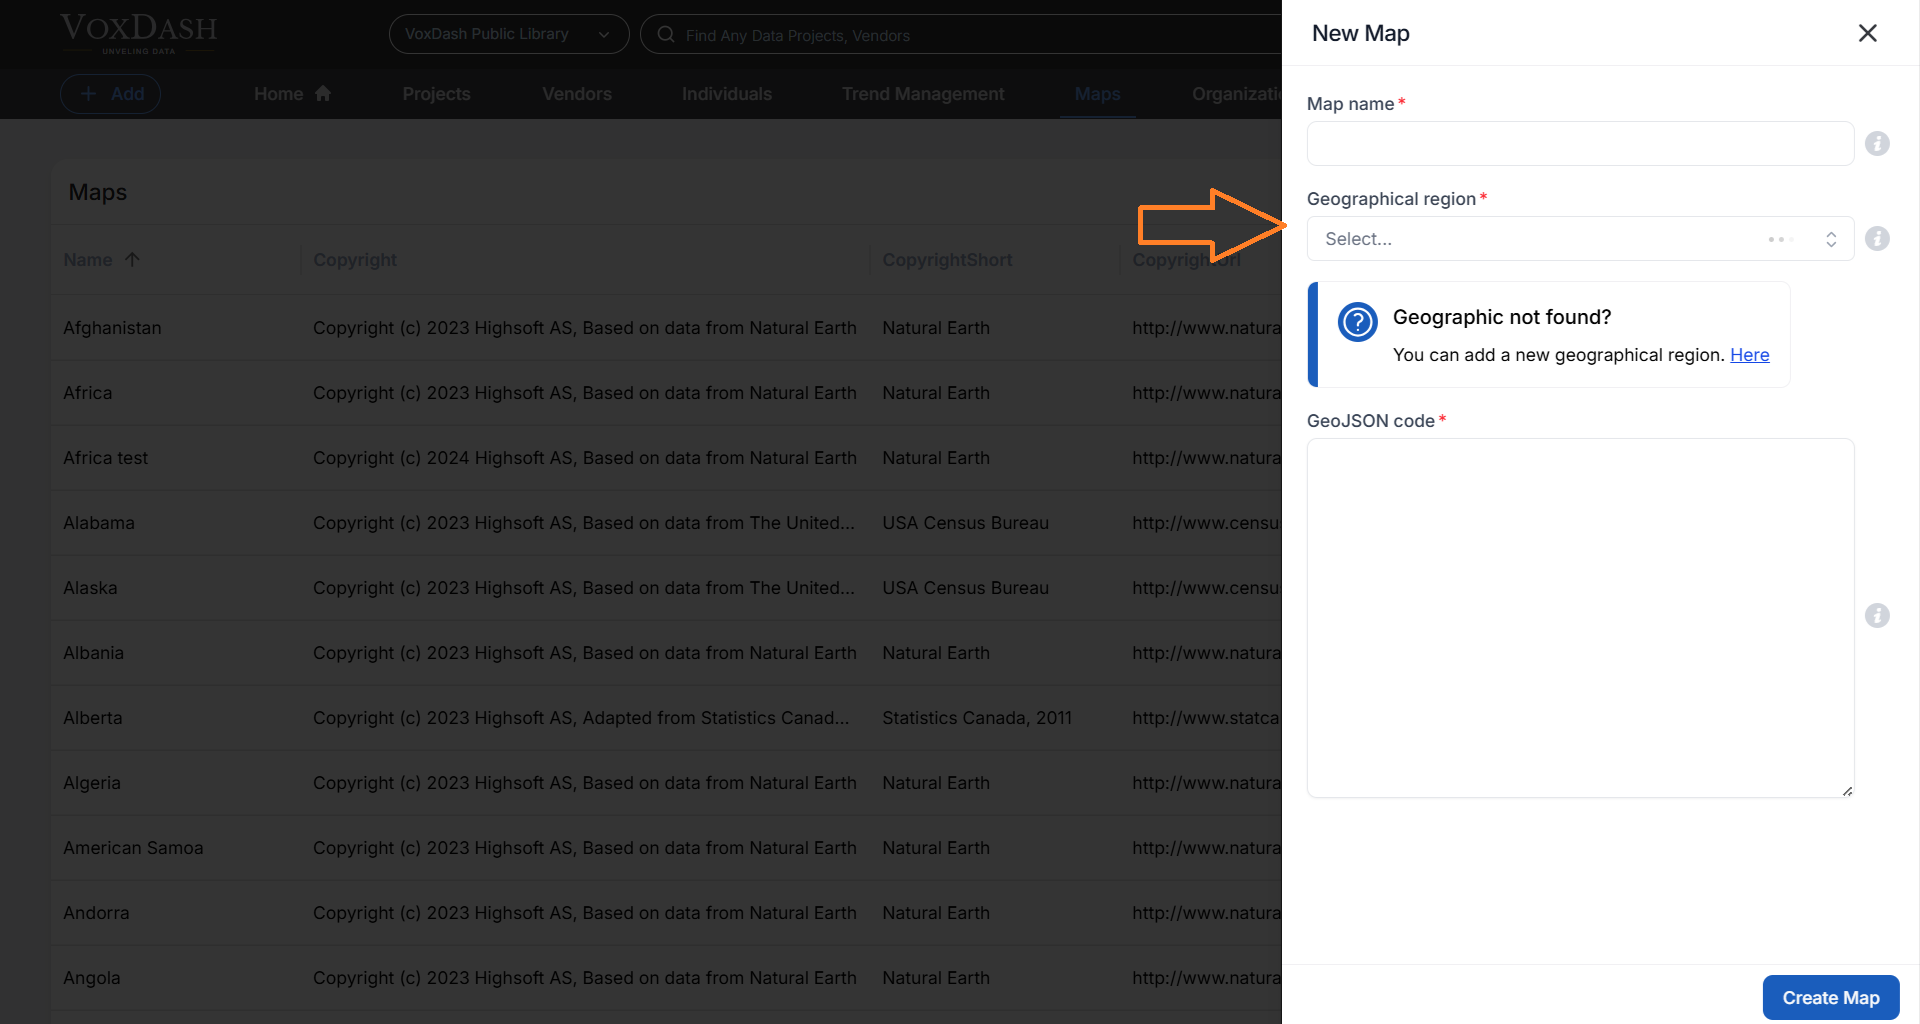Click the Geographical region info icon
The width and height of the screenshot is (1920, 1024).
pos(1877,239)
